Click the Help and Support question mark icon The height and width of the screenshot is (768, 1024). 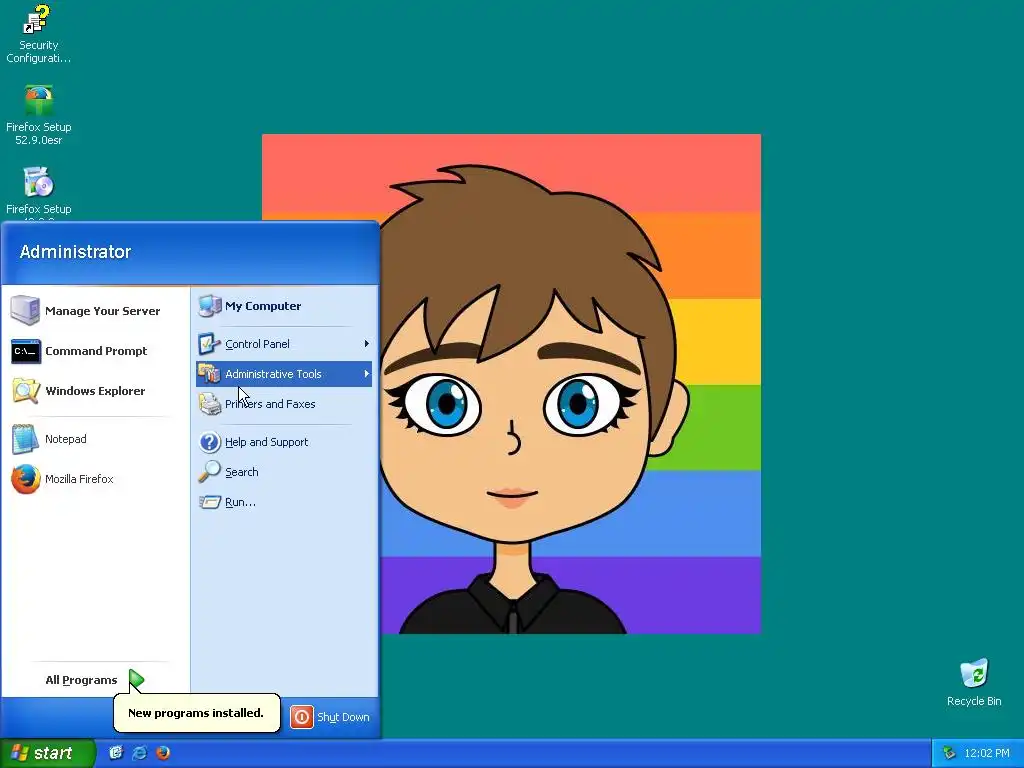click(x=210, y=442)
